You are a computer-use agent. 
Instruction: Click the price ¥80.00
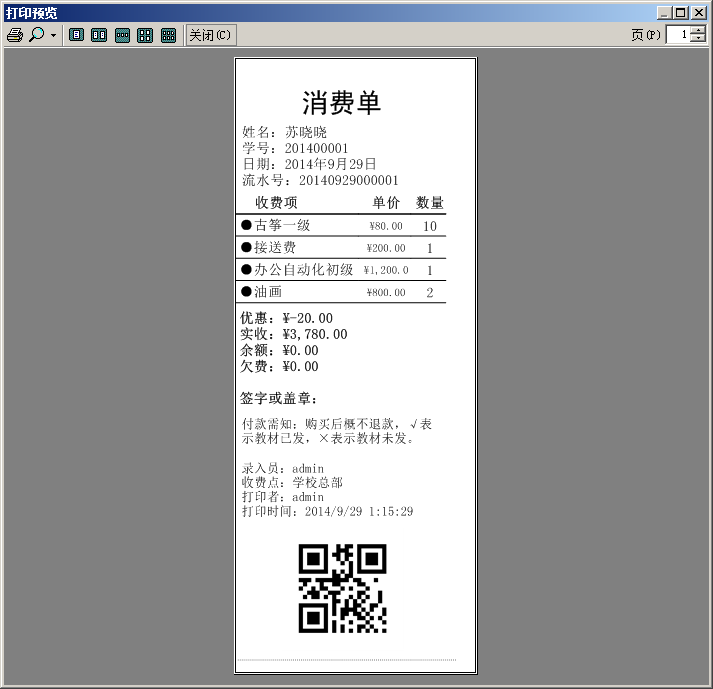pyautogui.click(x=386, y=226)
